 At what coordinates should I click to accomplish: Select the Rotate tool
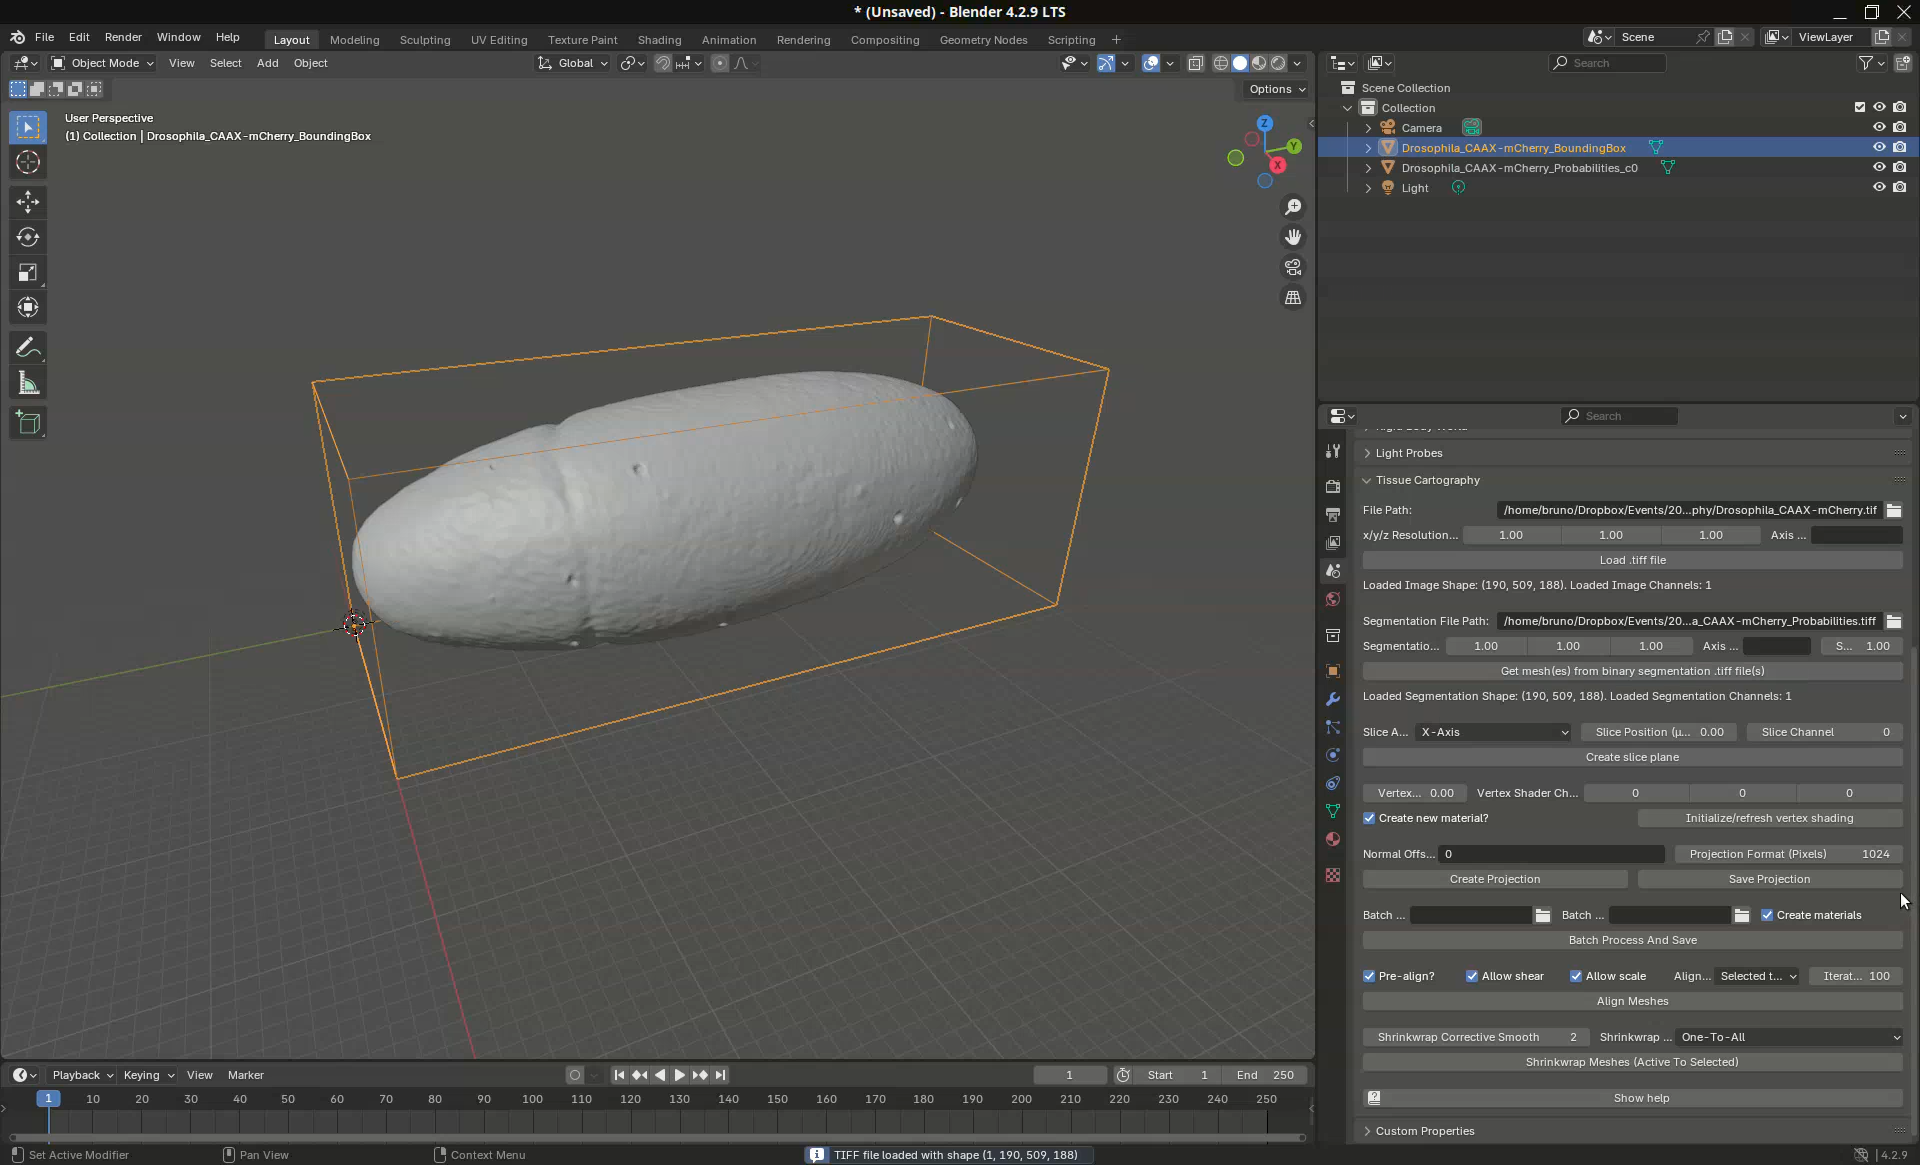coord(28,237)
